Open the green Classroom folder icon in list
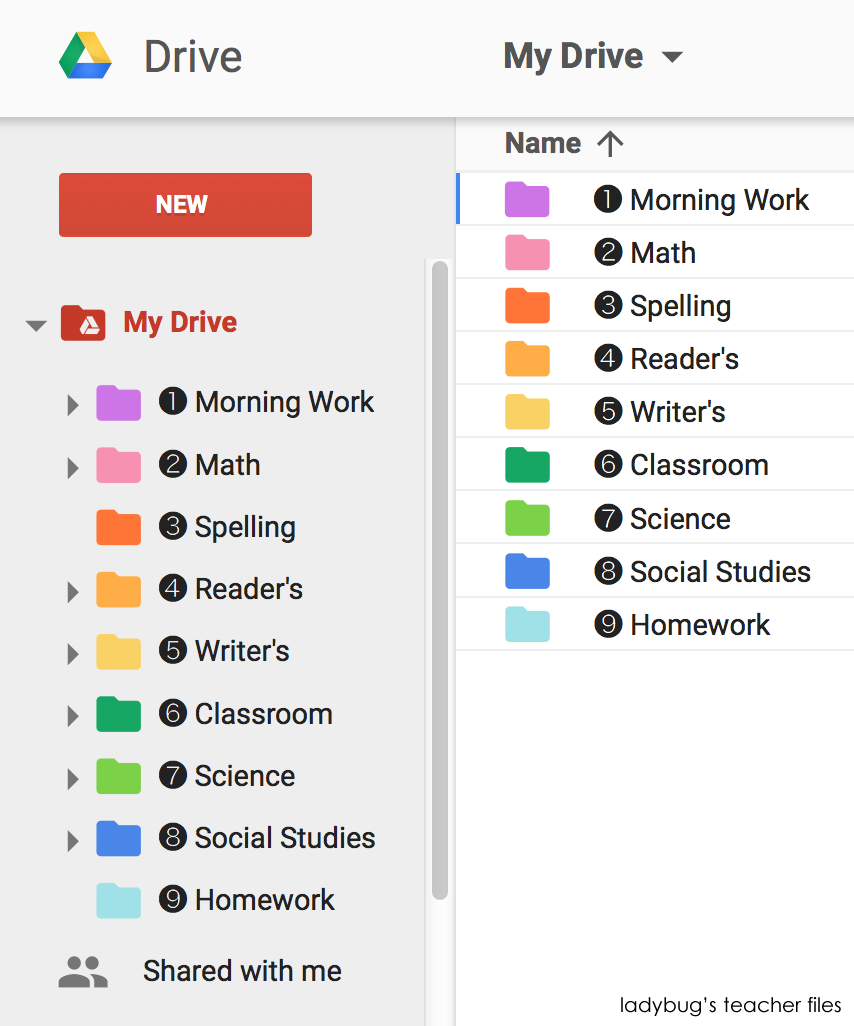854x1026 pixels. (527, 464)
